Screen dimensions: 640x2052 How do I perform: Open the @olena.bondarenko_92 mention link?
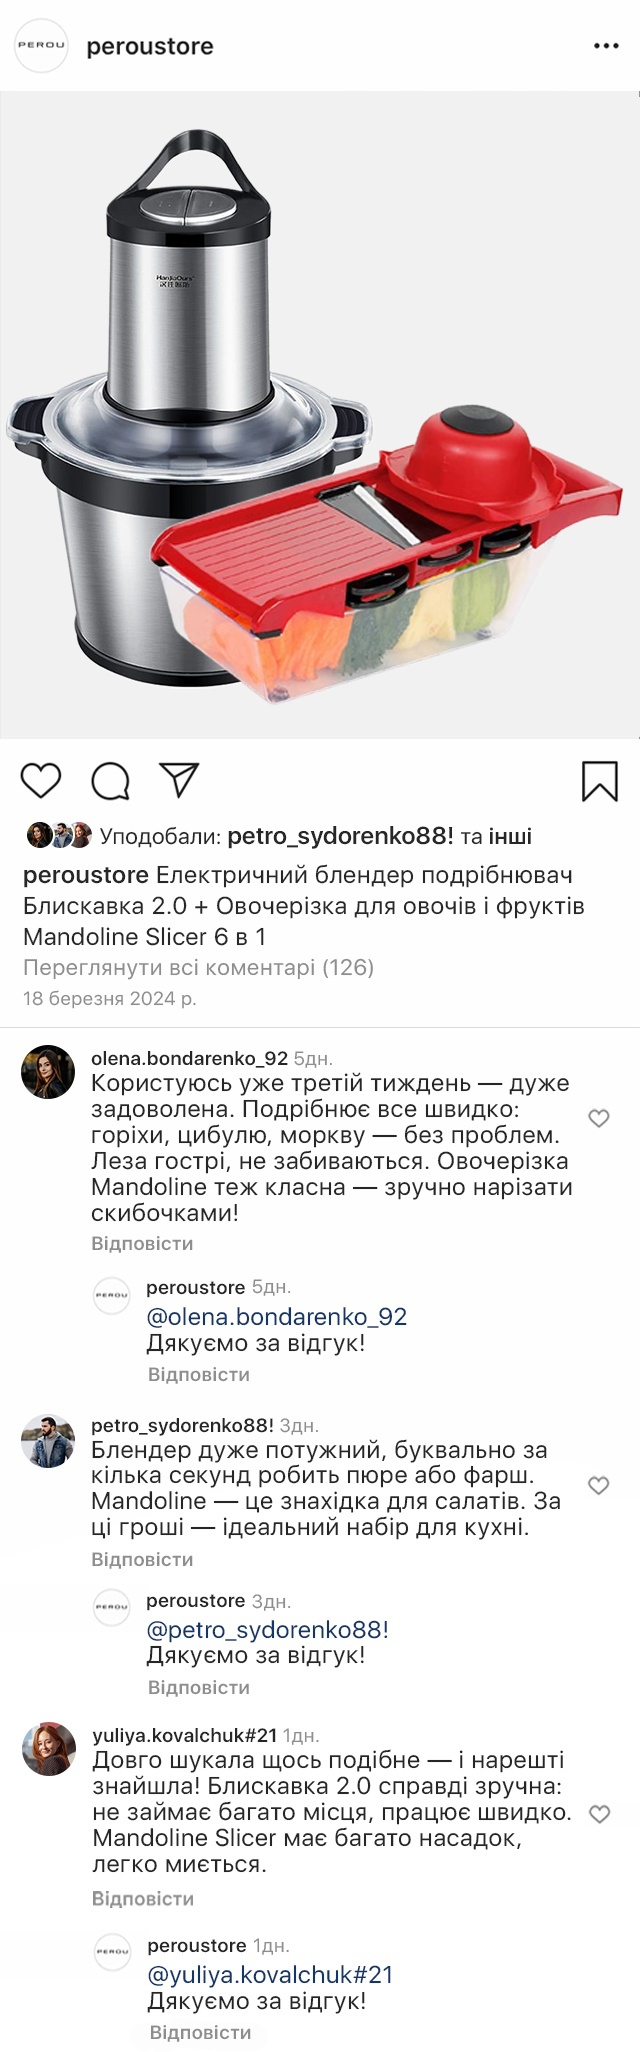tap(276, 1316)
